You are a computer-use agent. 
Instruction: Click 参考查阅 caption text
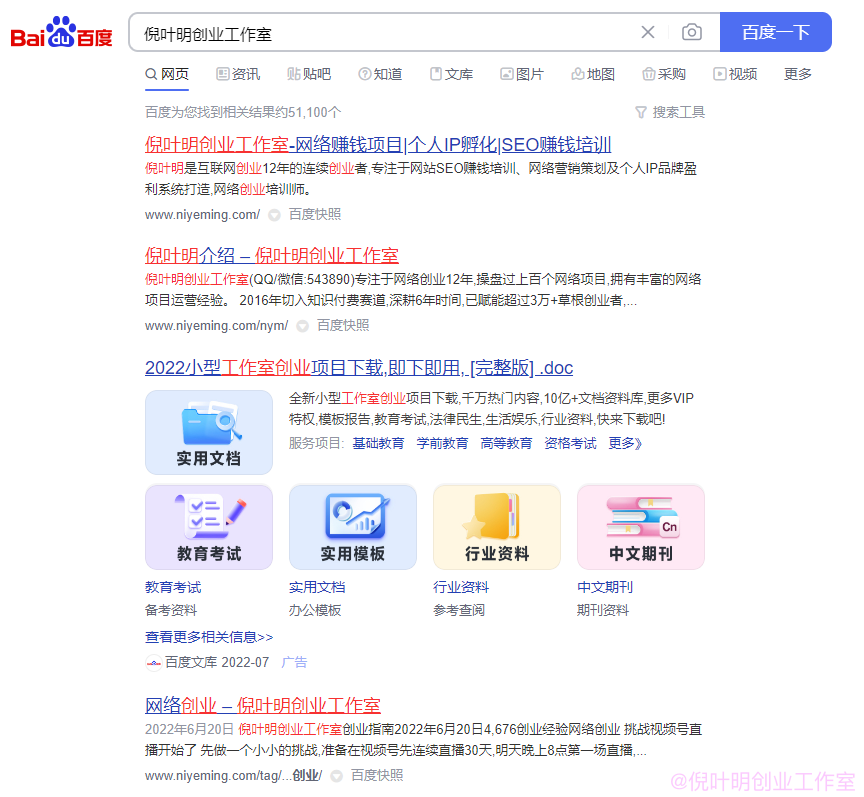tap(458, 611)
